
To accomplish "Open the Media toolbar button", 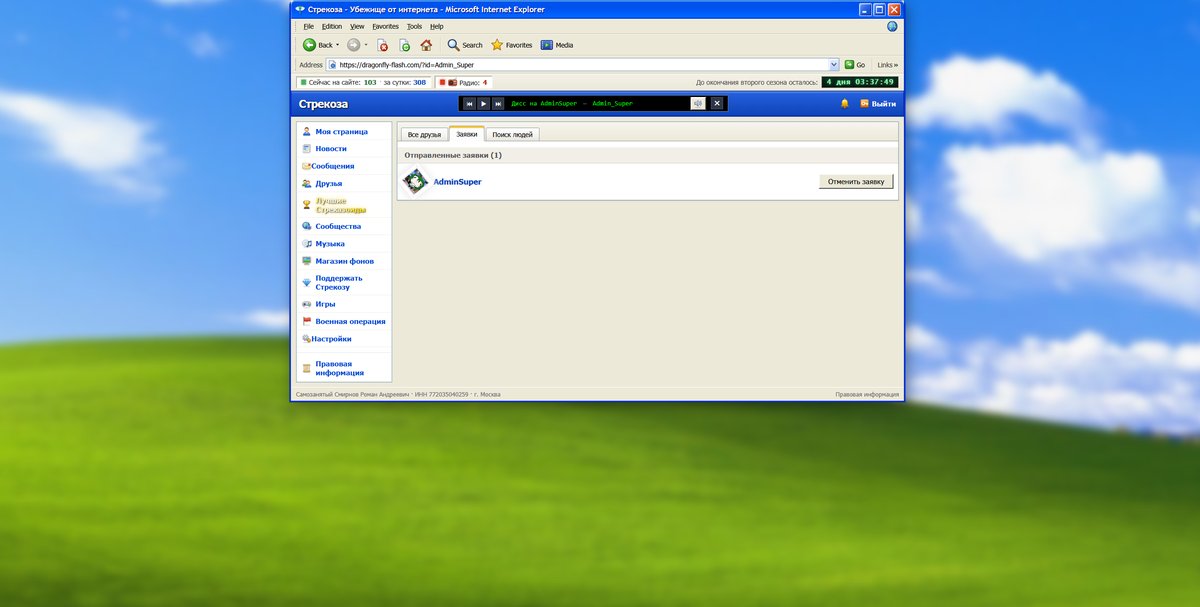I will tap(557, 45).
